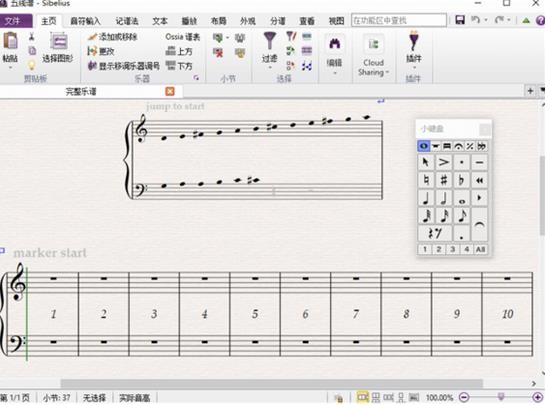
Task: Open the add bar dropdown arrow
Action: click(x=227, y=38)
